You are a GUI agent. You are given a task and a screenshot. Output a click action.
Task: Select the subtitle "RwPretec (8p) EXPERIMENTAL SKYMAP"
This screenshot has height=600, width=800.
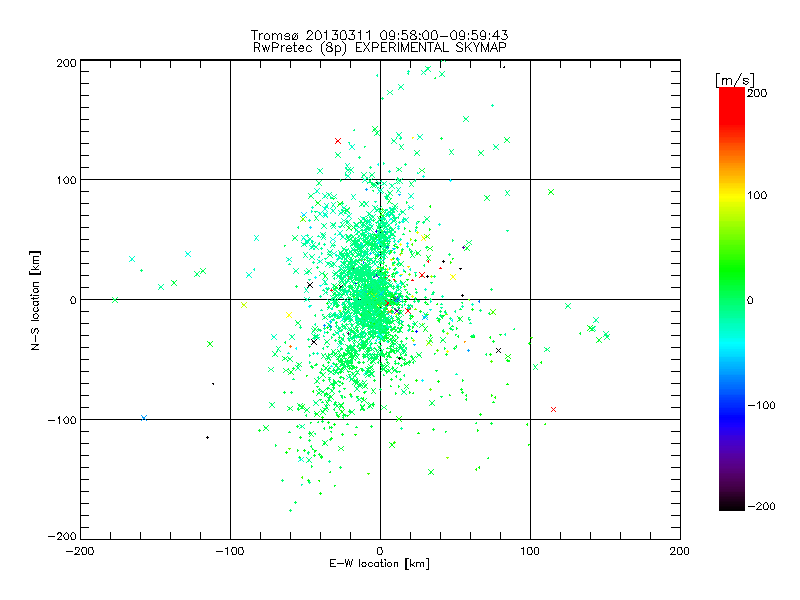click(380, 48)
